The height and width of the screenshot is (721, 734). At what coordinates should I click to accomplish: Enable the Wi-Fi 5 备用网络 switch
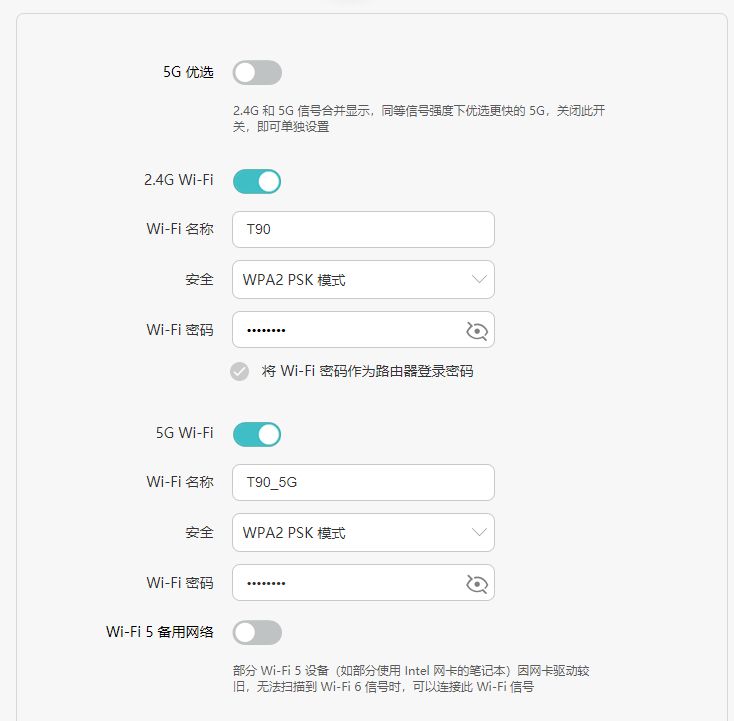click(x=257, y=632)
